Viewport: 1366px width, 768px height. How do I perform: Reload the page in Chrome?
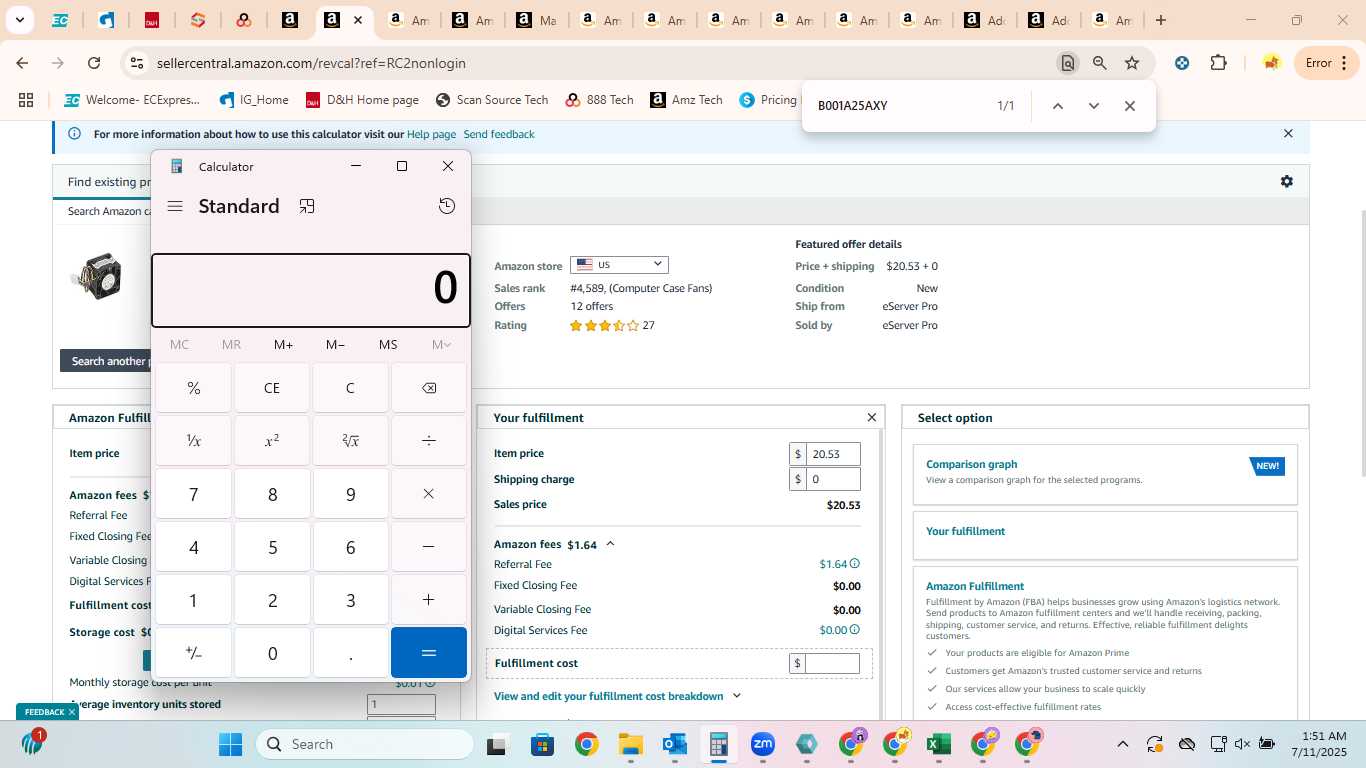tap(94, 63)
